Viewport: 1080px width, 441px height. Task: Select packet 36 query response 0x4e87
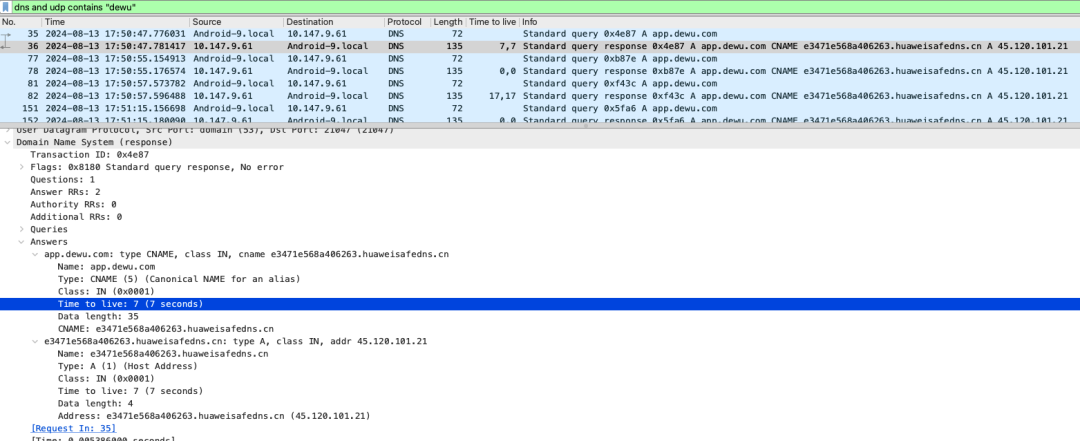pos(540,46)
